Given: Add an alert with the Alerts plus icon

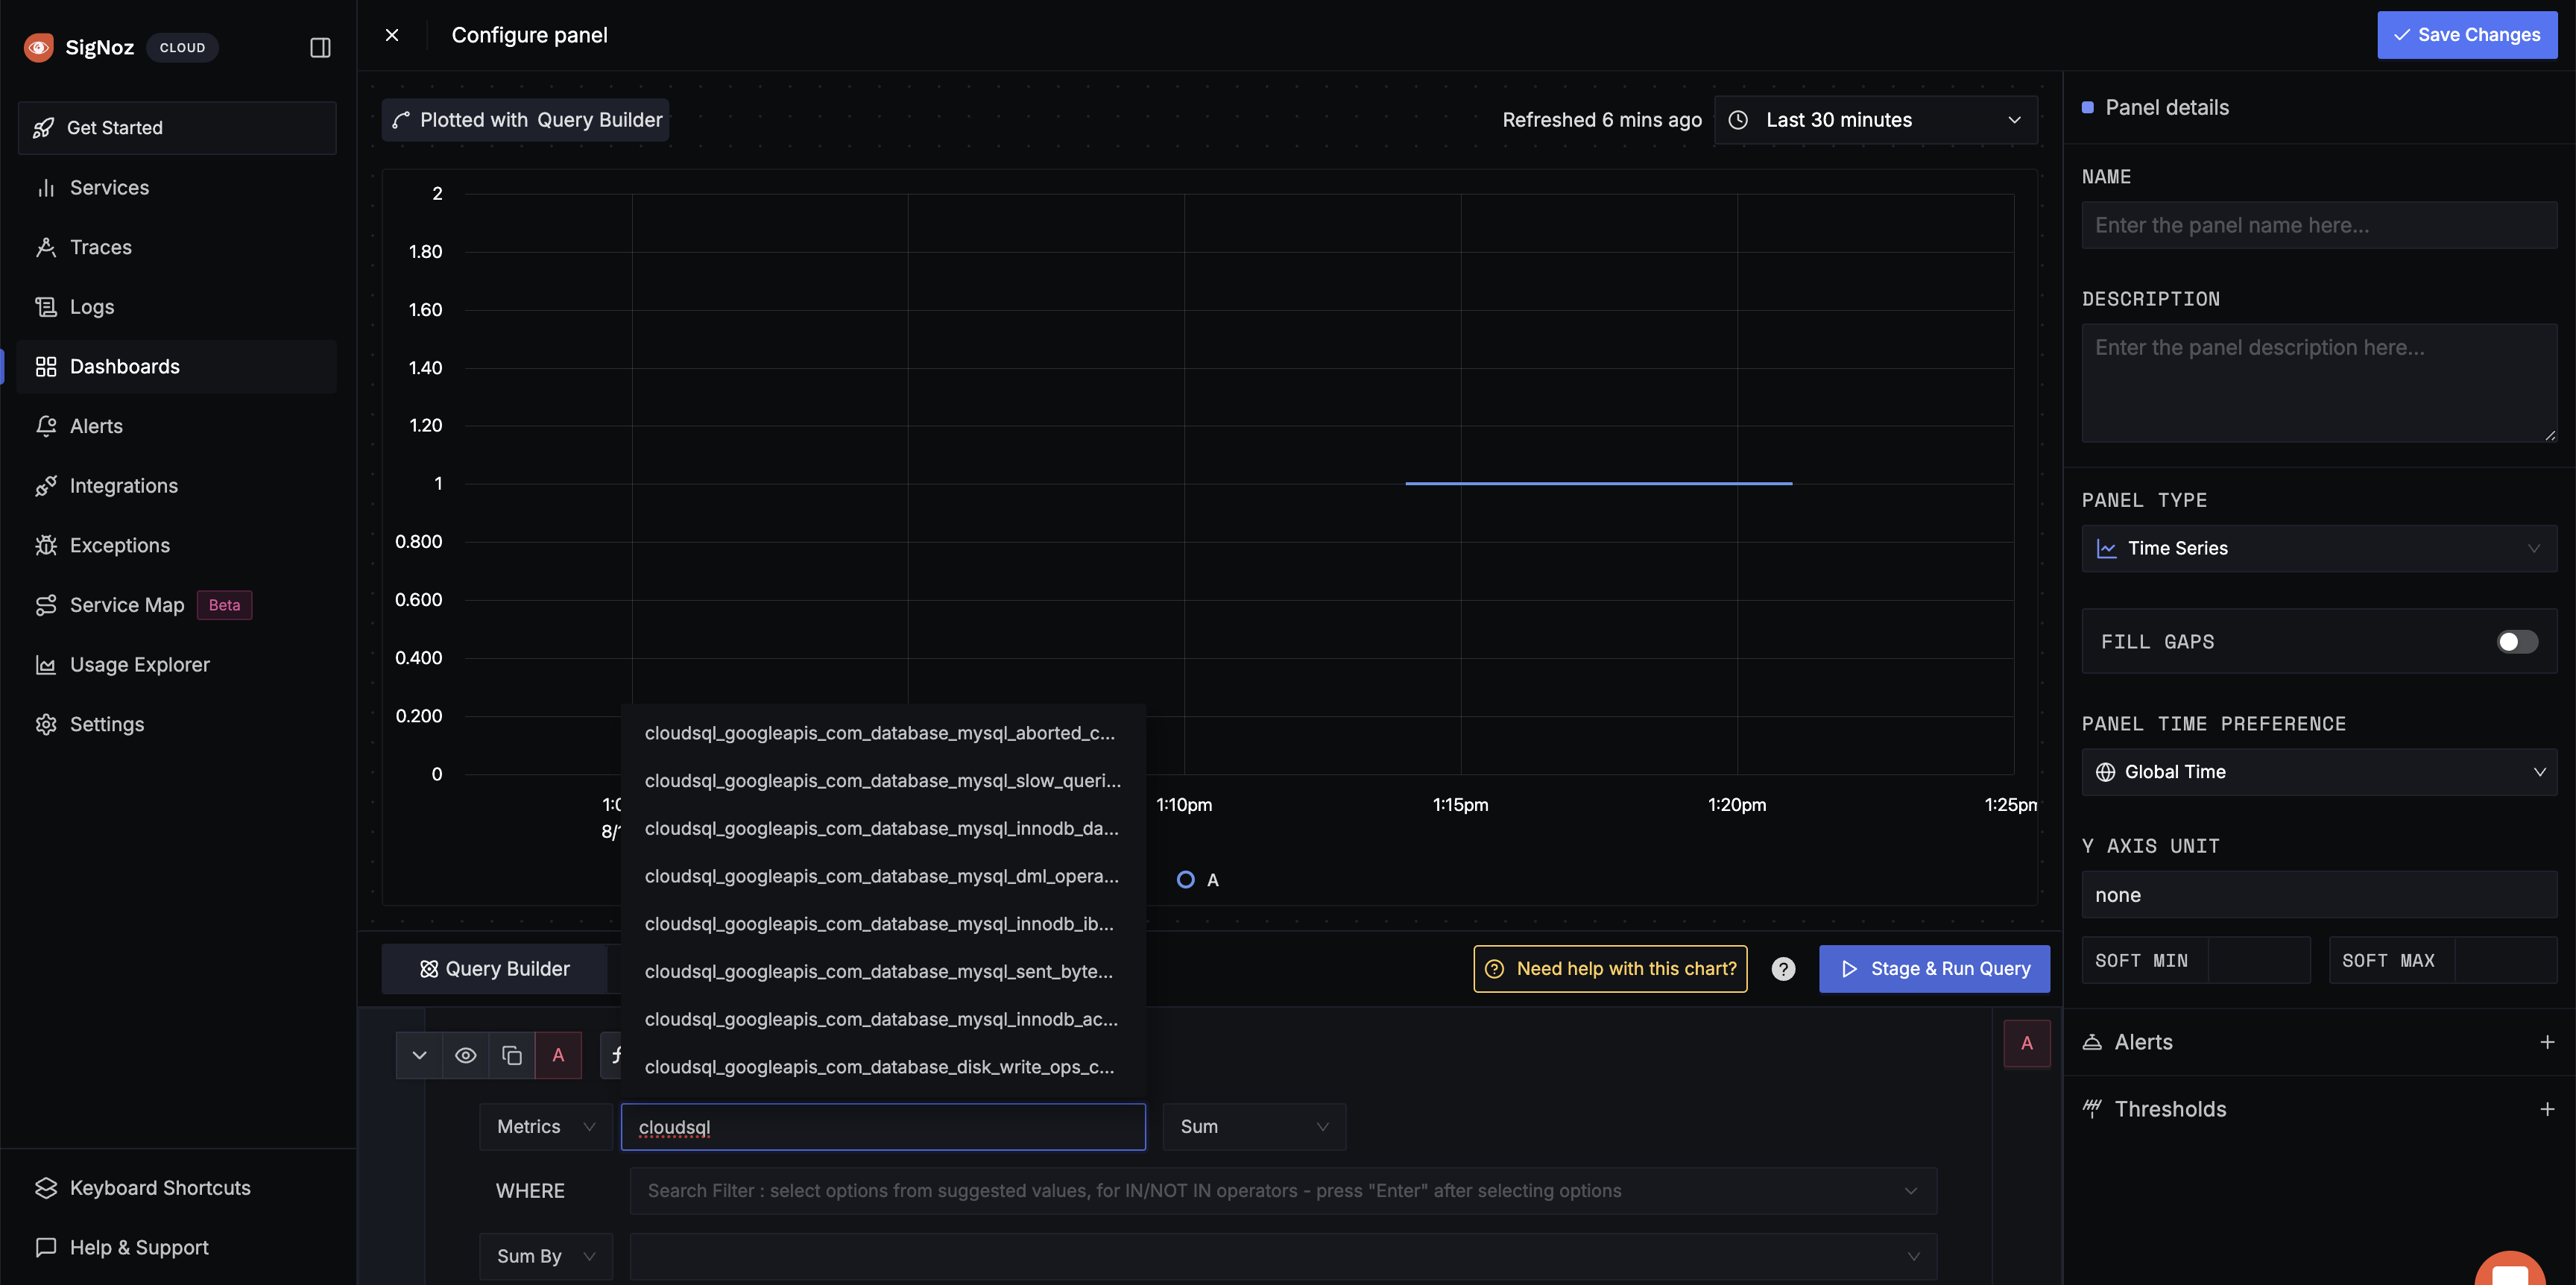Looking at the screenshot, I should (2547, 1042).
